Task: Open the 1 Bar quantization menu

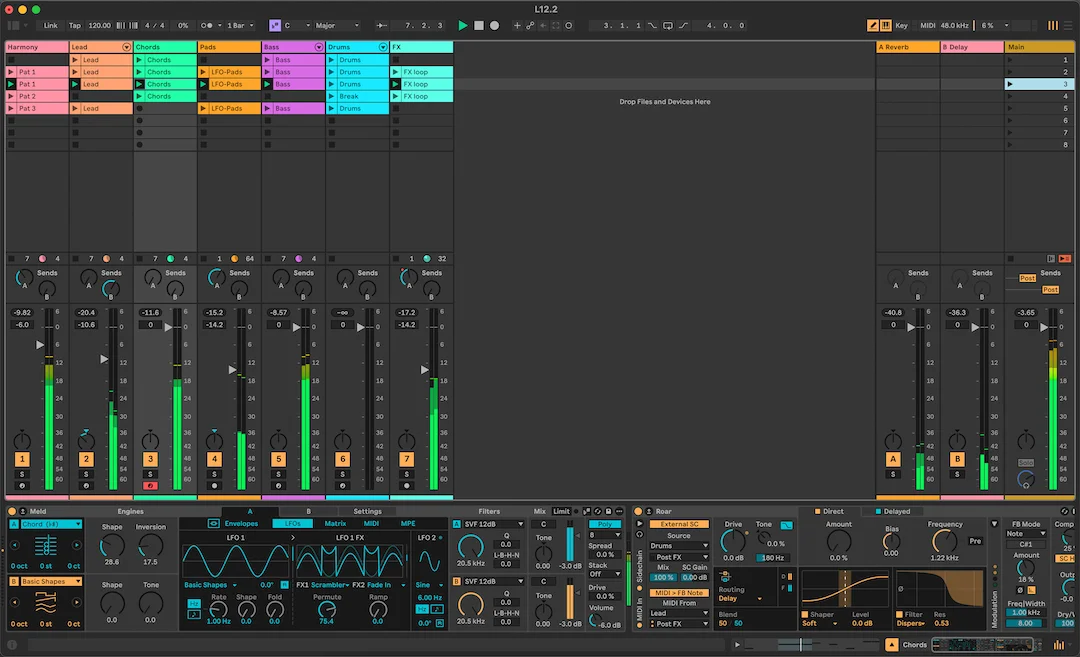Action: 240,25
